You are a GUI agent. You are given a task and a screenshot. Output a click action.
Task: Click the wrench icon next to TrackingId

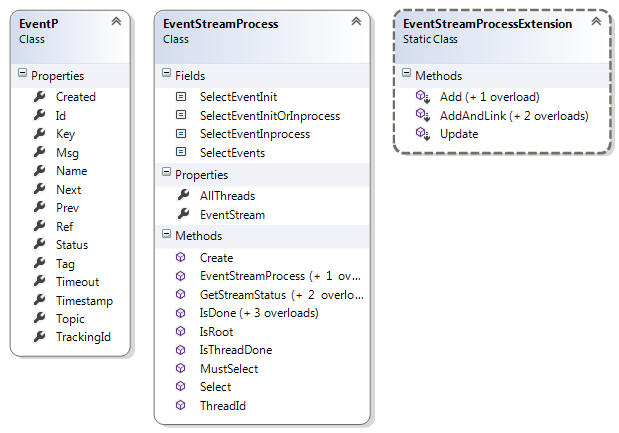tap(39, 336)
